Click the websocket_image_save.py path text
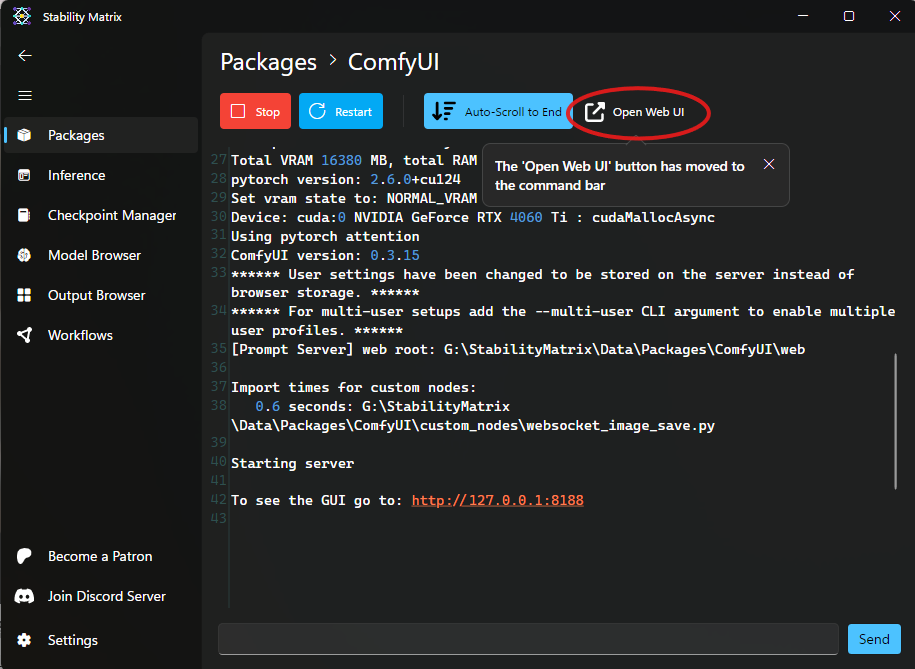Image resolution: width=915 pixels, height=669 pixels. point(473,425)
